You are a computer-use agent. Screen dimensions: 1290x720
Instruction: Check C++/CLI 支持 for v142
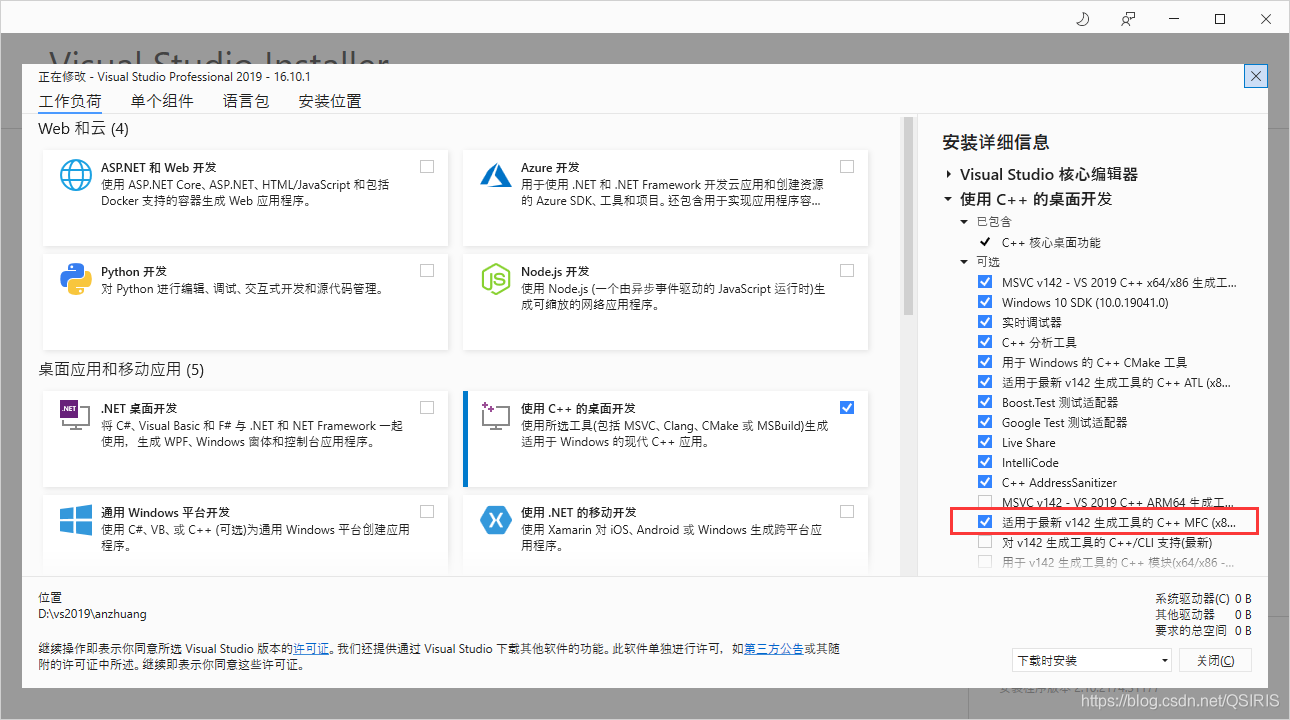(985, 542)
